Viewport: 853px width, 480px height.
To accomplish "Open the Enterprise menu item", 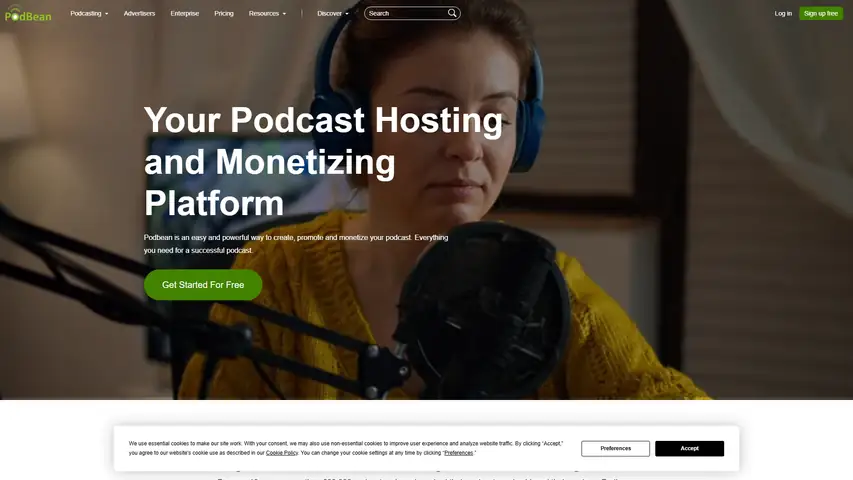I will pyautogui.click(x=184, y=13).
